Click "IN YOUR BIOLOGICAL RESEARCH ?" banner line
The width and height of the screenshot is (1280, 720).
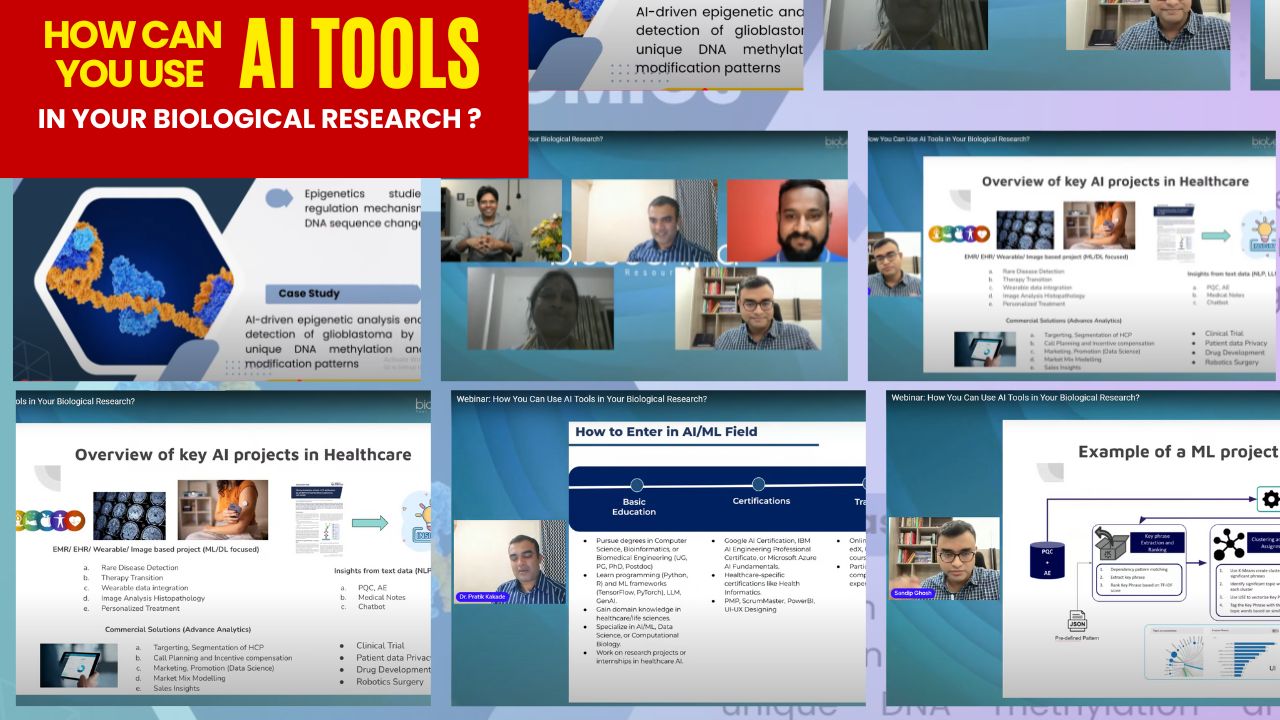tap(259, 118)
